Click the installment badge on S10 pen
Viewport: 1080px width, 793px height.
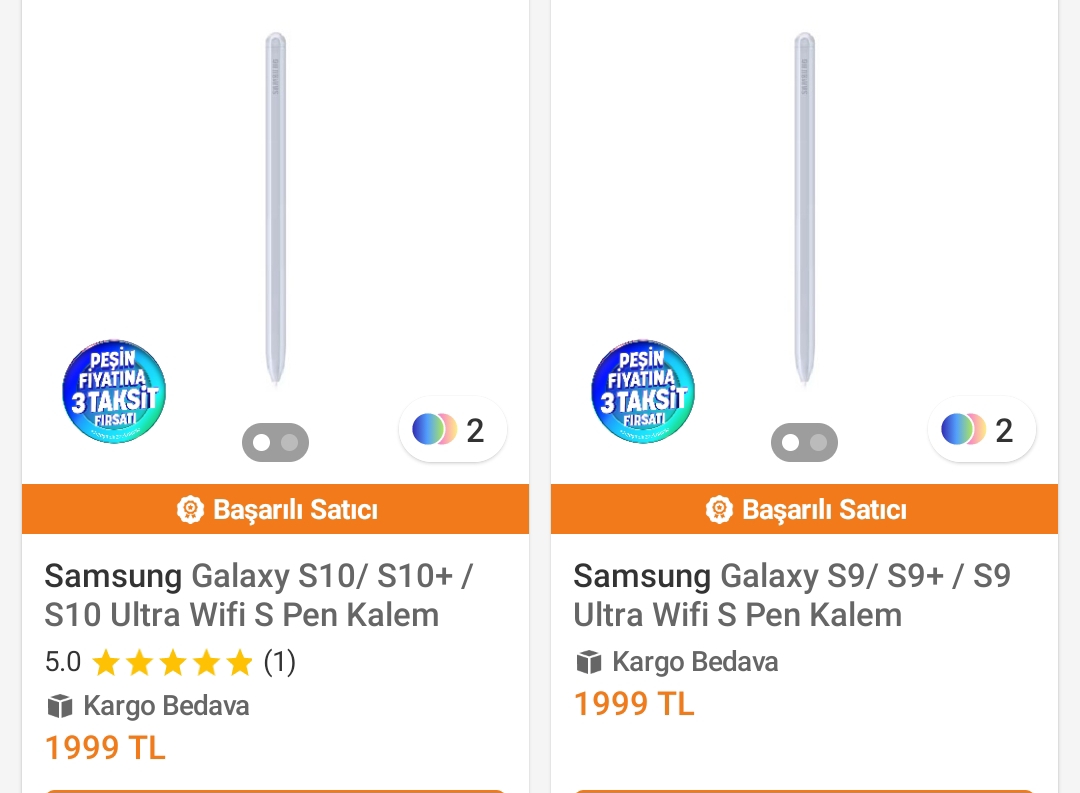(114, 391)
